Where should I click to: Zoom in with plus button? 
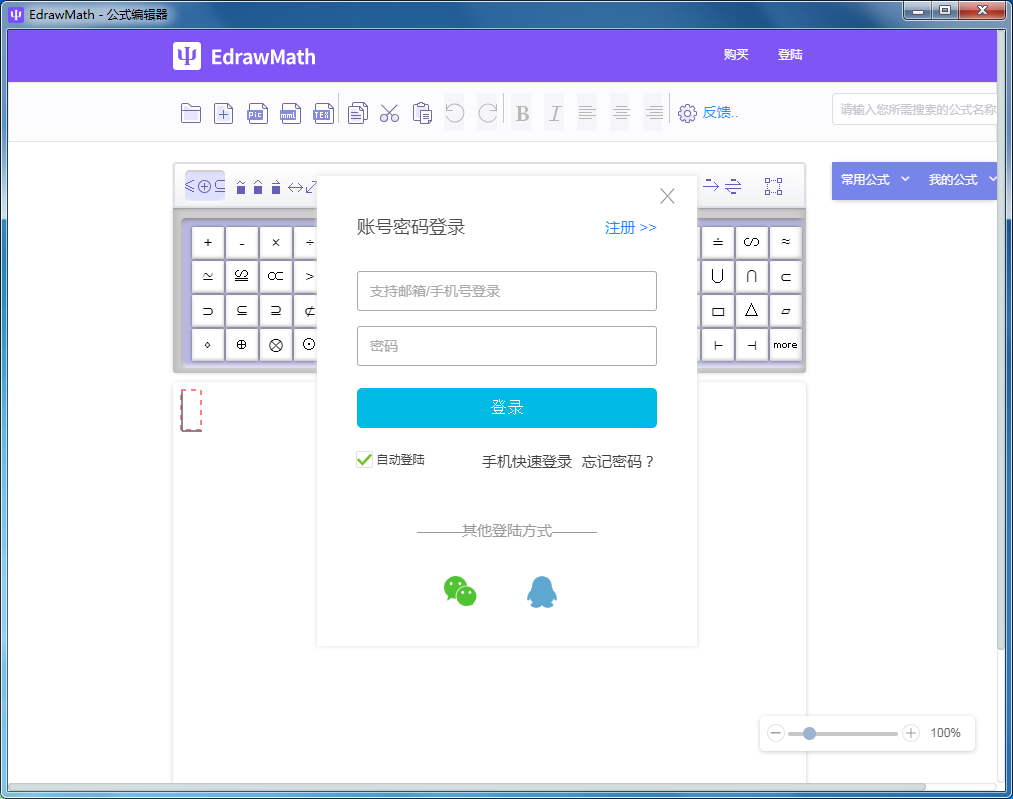(911, 733)
